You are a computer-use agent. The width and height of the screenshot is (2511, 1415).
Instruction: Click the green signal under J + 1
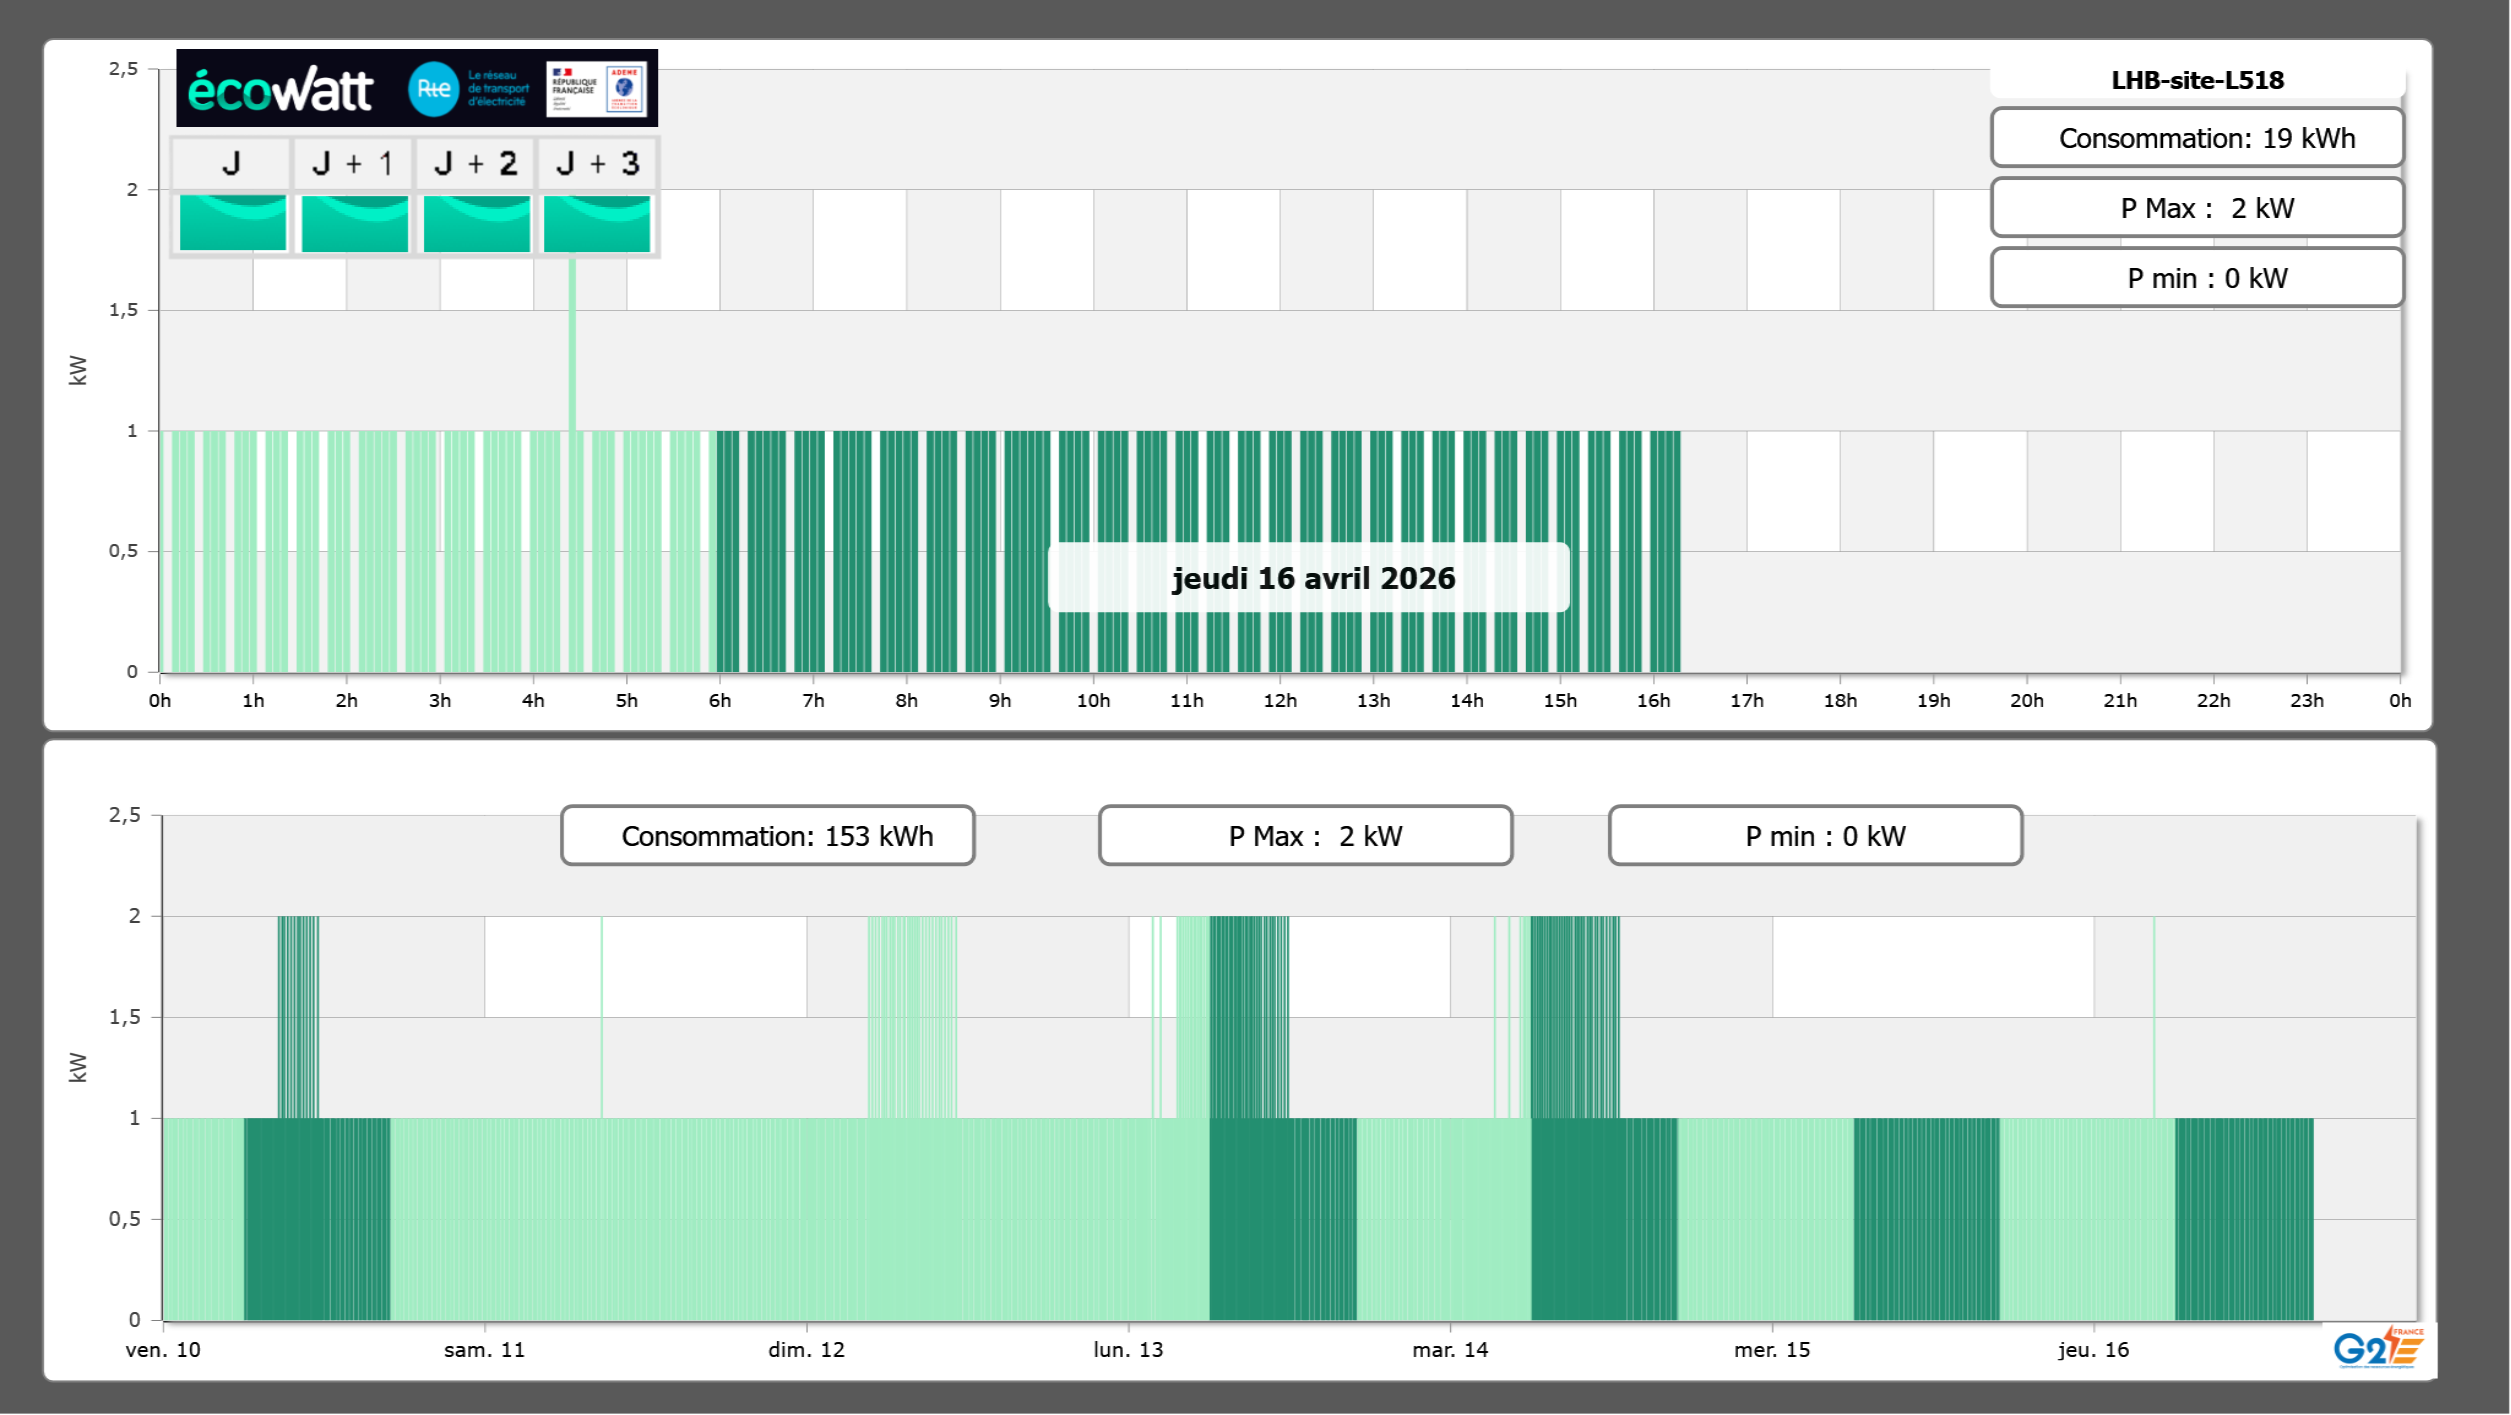tap(354, 223)
